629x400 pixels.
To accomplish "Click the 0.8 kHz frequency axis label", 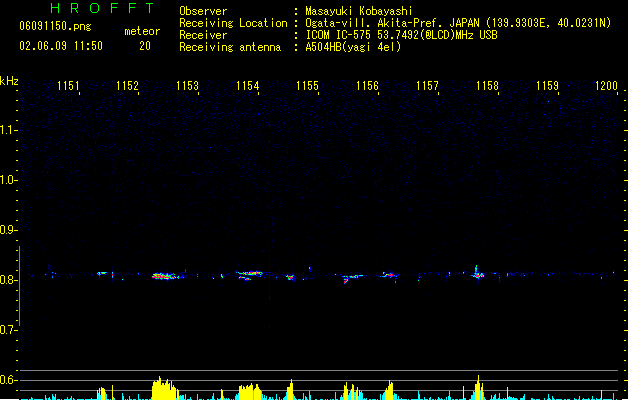I will 7,280.
